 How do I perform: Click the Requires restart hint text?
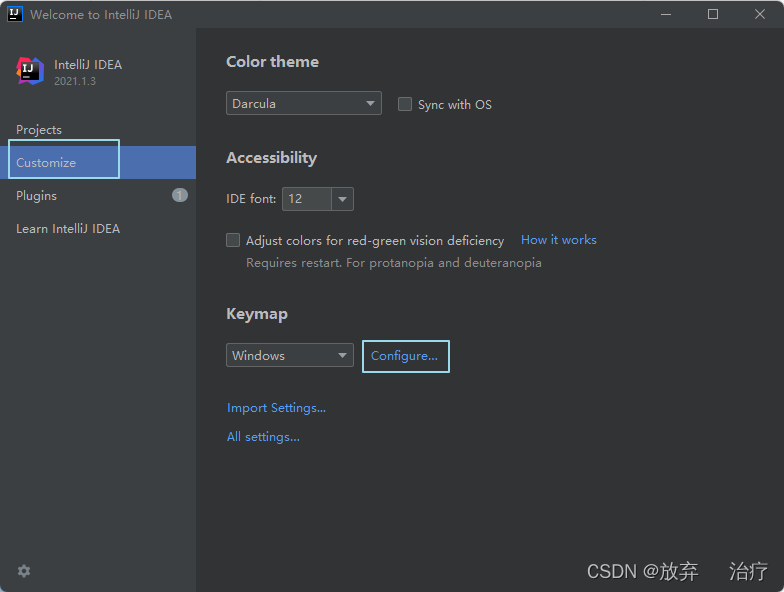point(394,262)
